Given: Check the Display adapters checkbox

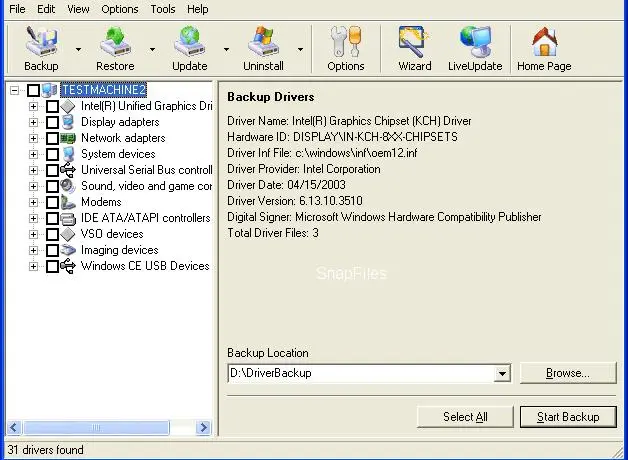Looking at the screenshot, I should 52,122.
